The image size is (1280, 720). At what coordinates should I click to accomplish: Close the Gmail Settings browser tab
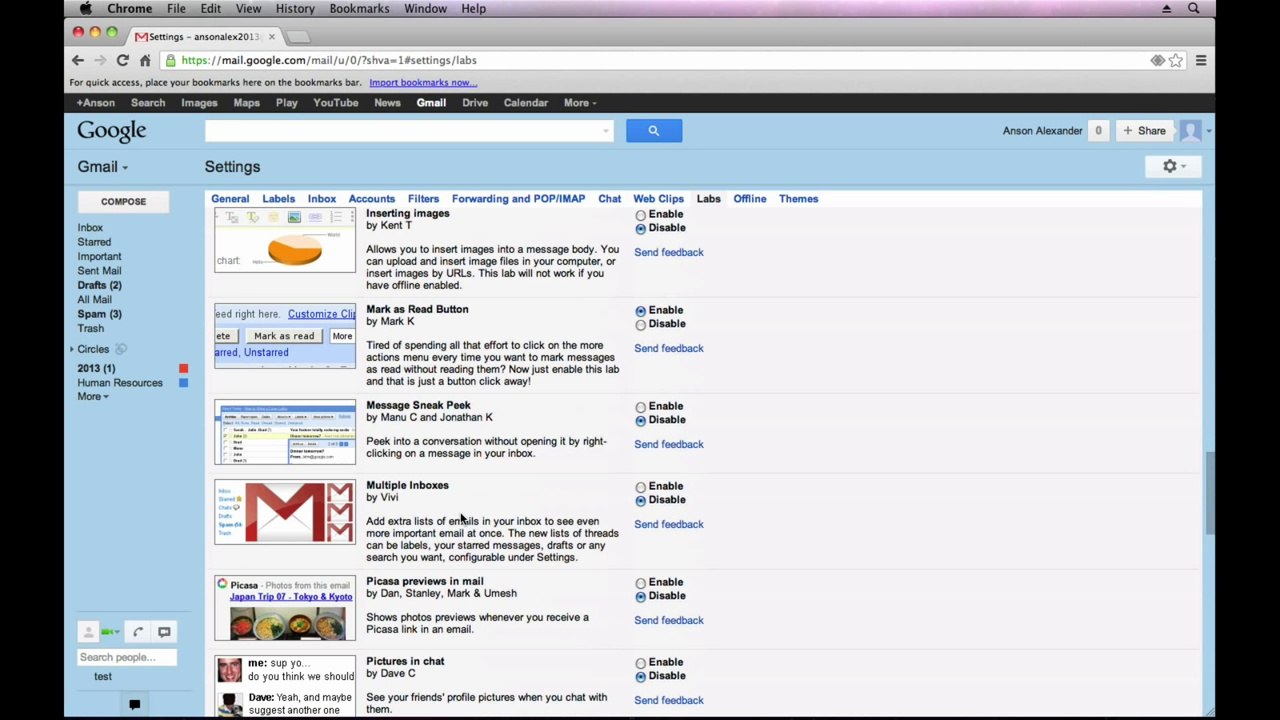point(271,37)
